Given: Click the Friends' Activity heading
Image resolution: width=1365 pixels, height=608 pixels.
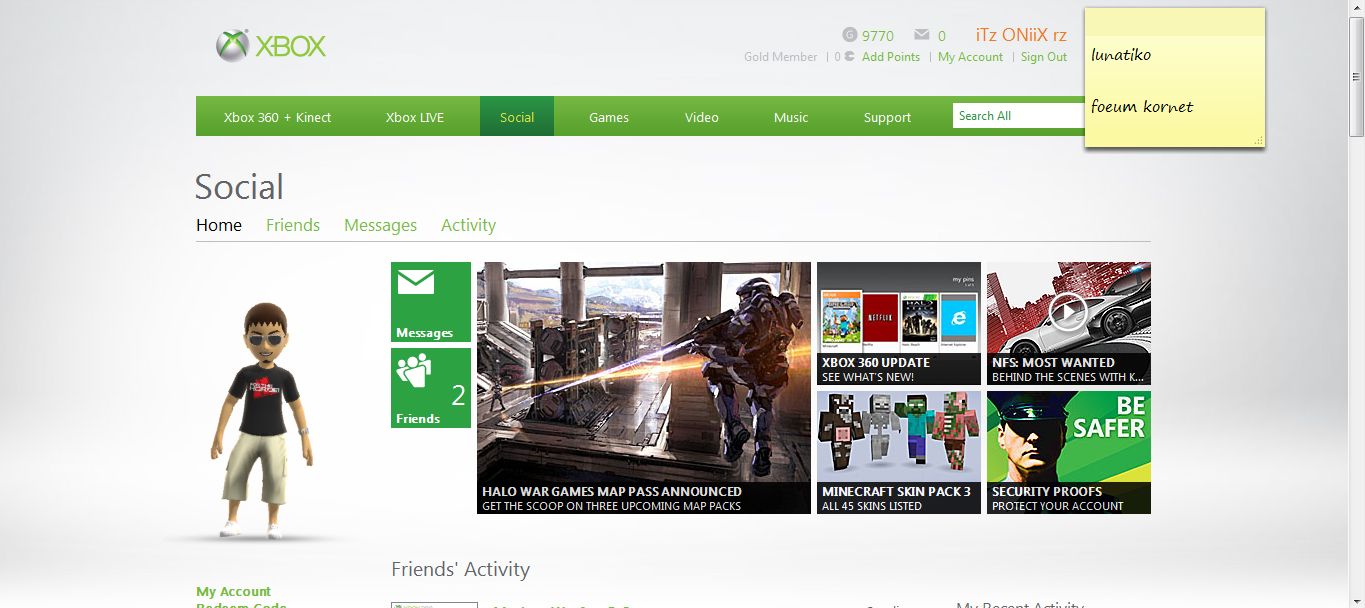Looking at the screenshot, I should (460, 569).
